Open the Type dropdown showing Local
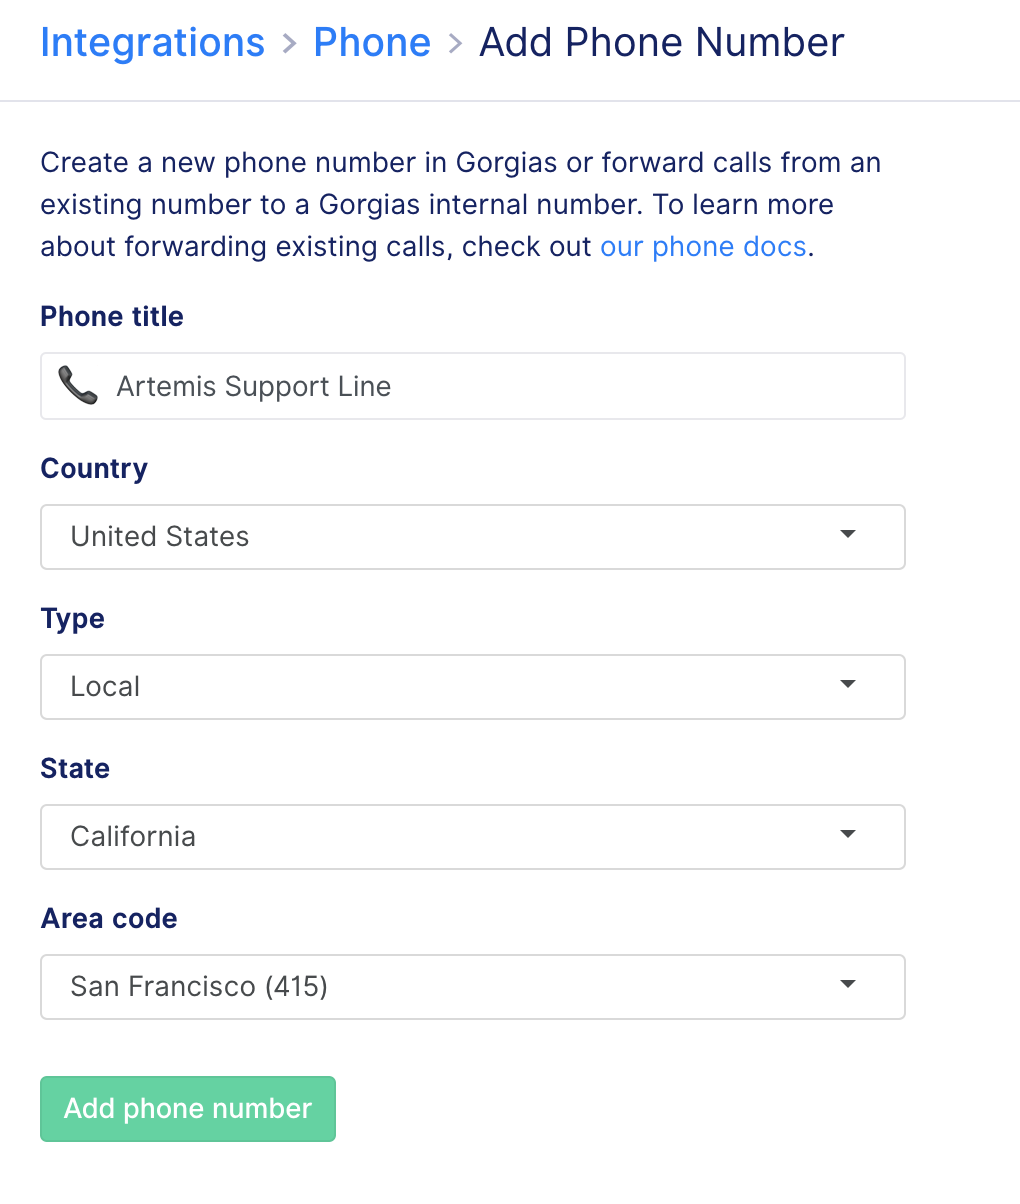 473,687
